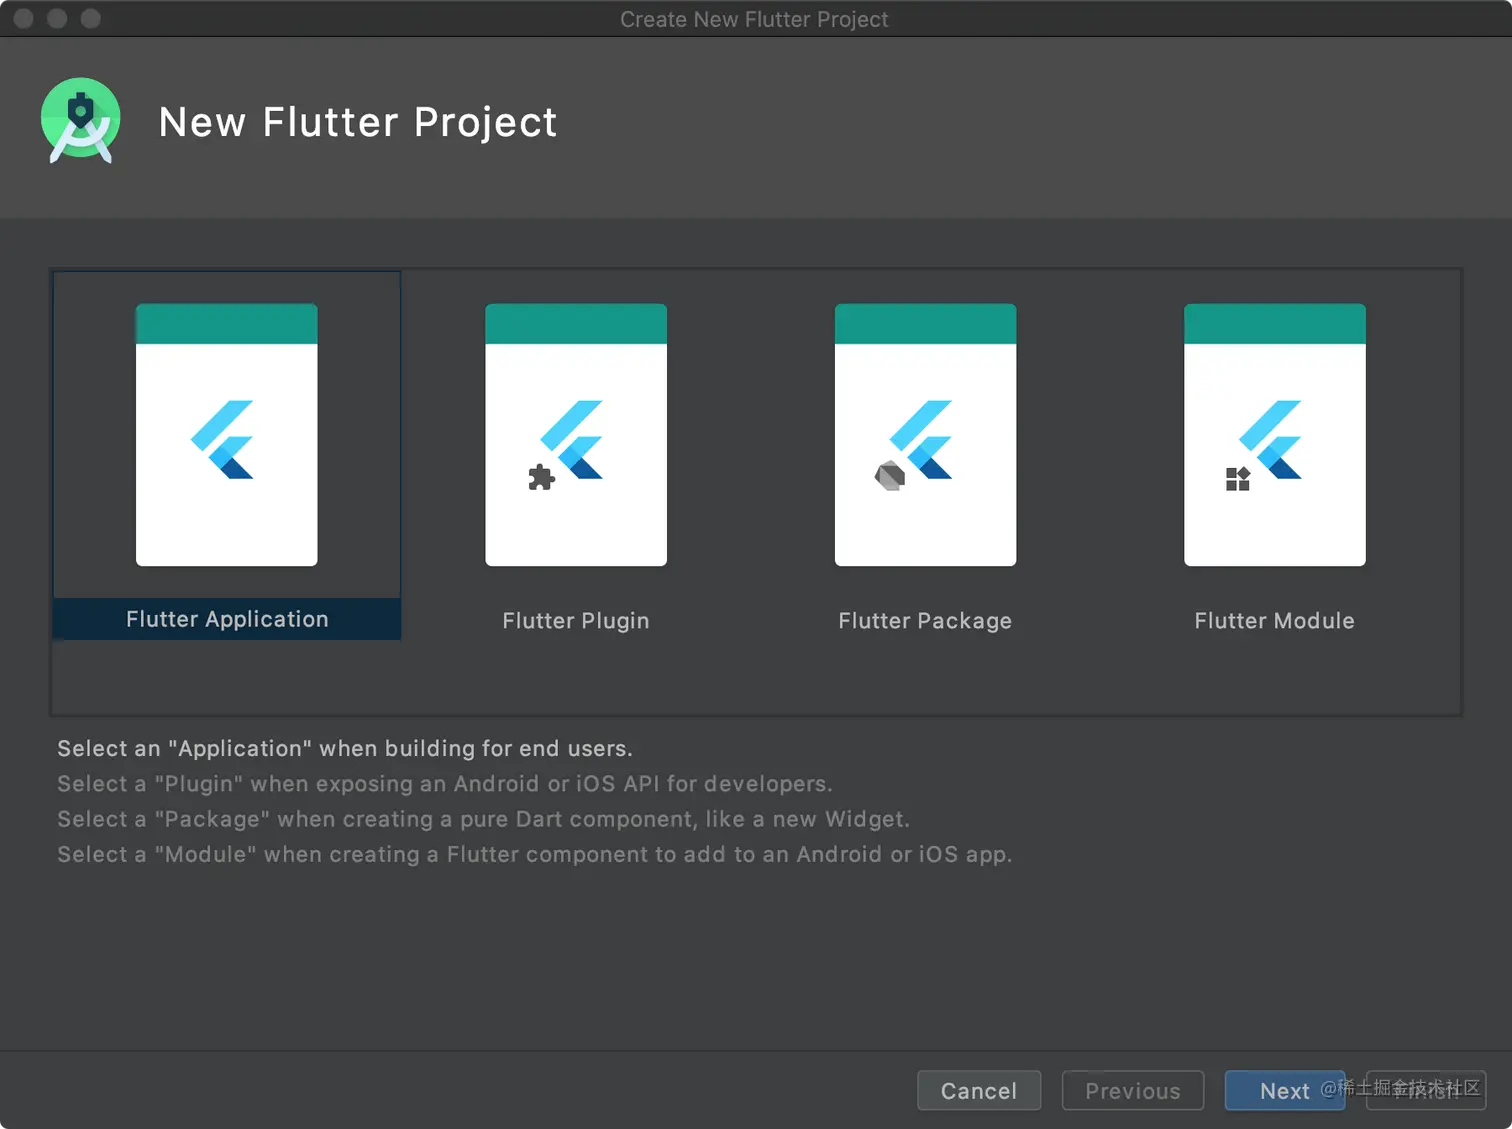1512x1129 pixels.
Task: Close the dialog with the red window button
Action: pos(23,18)
